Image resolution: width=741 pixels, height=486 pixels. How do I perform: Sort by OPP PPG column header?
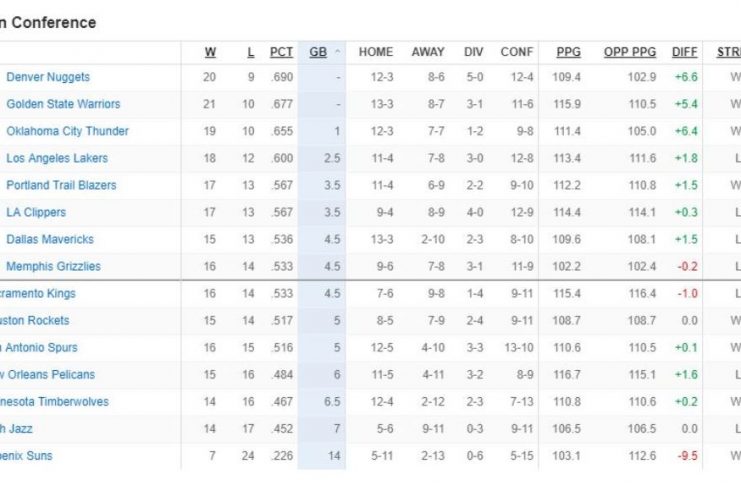(x=630, y=52)
